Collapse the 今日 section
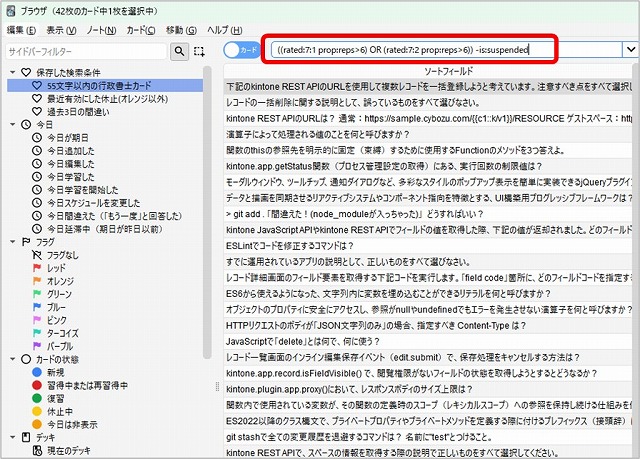The height and width of the screenshot is (459, 640). point(13,124)
